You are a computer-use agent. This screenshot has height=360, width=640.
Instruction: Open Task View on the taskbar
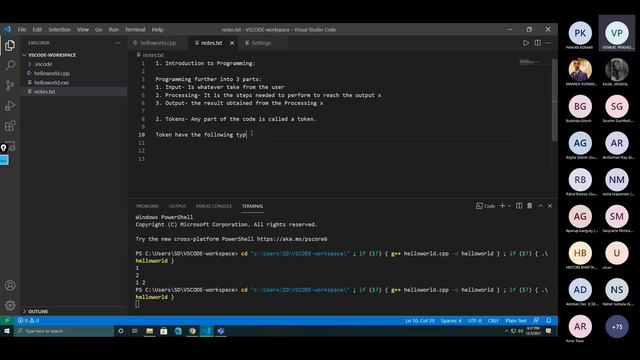(134, 331)
